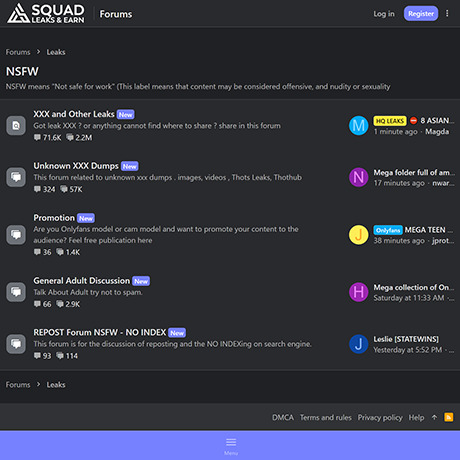Screen dimensions: 460x460
Task: Click the nwar... username link
Action: pos(443,183)
